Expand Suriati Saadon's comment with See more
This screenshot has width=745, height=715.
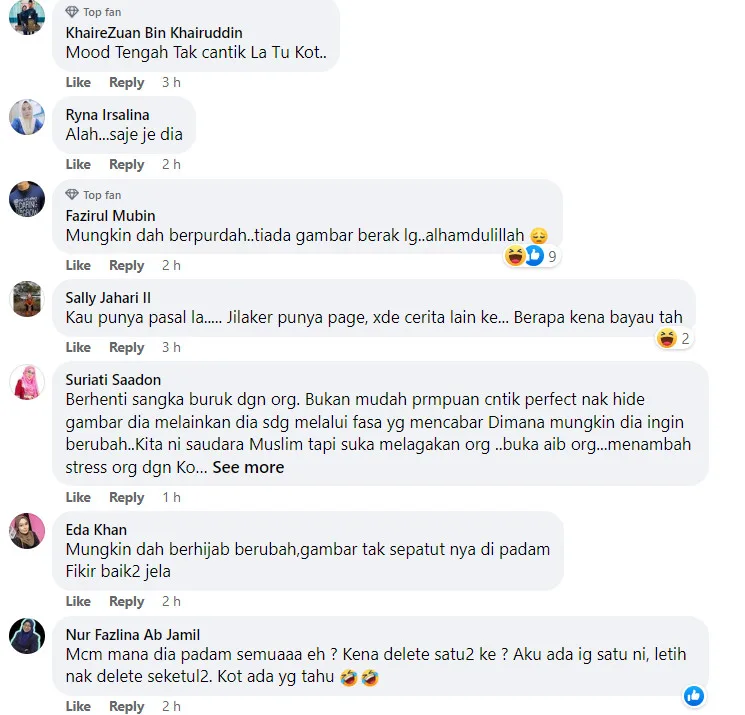tap(248, 467)
